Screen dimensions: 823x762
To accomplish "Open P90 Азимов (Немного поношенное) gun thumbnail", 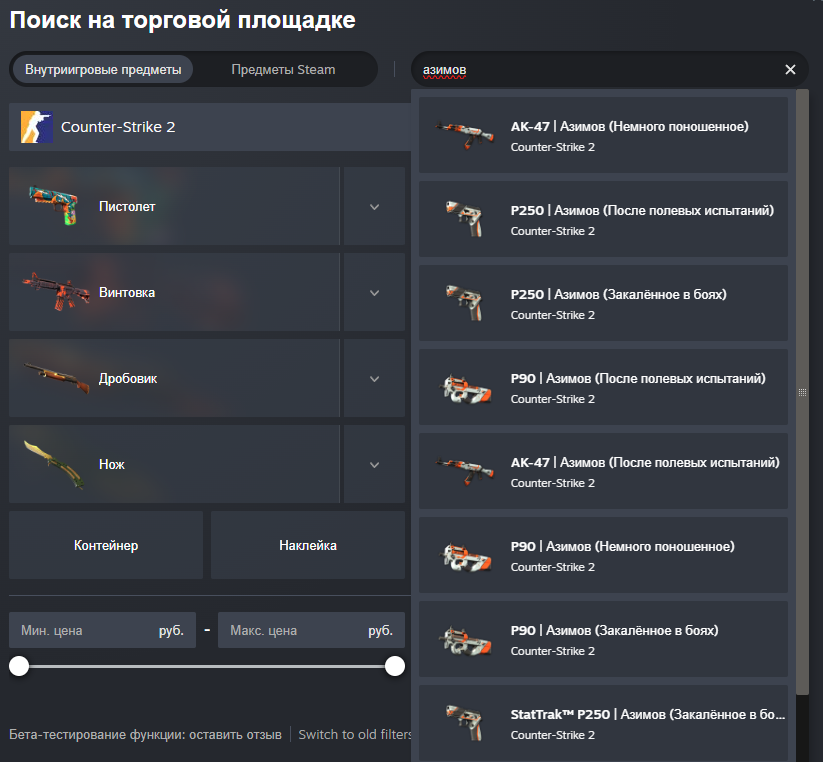I will pyautogui.click(x=465, y=556).
